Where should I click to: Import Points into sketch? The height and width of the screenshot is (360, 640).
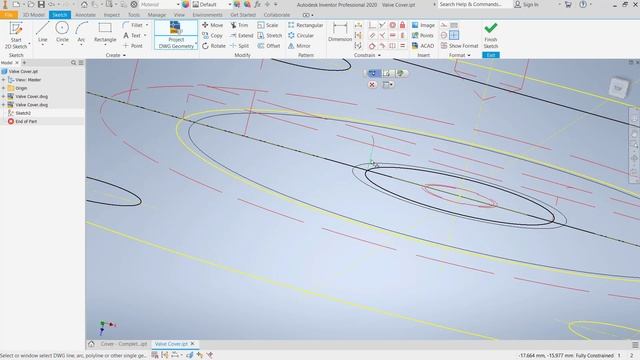point(422,36)
